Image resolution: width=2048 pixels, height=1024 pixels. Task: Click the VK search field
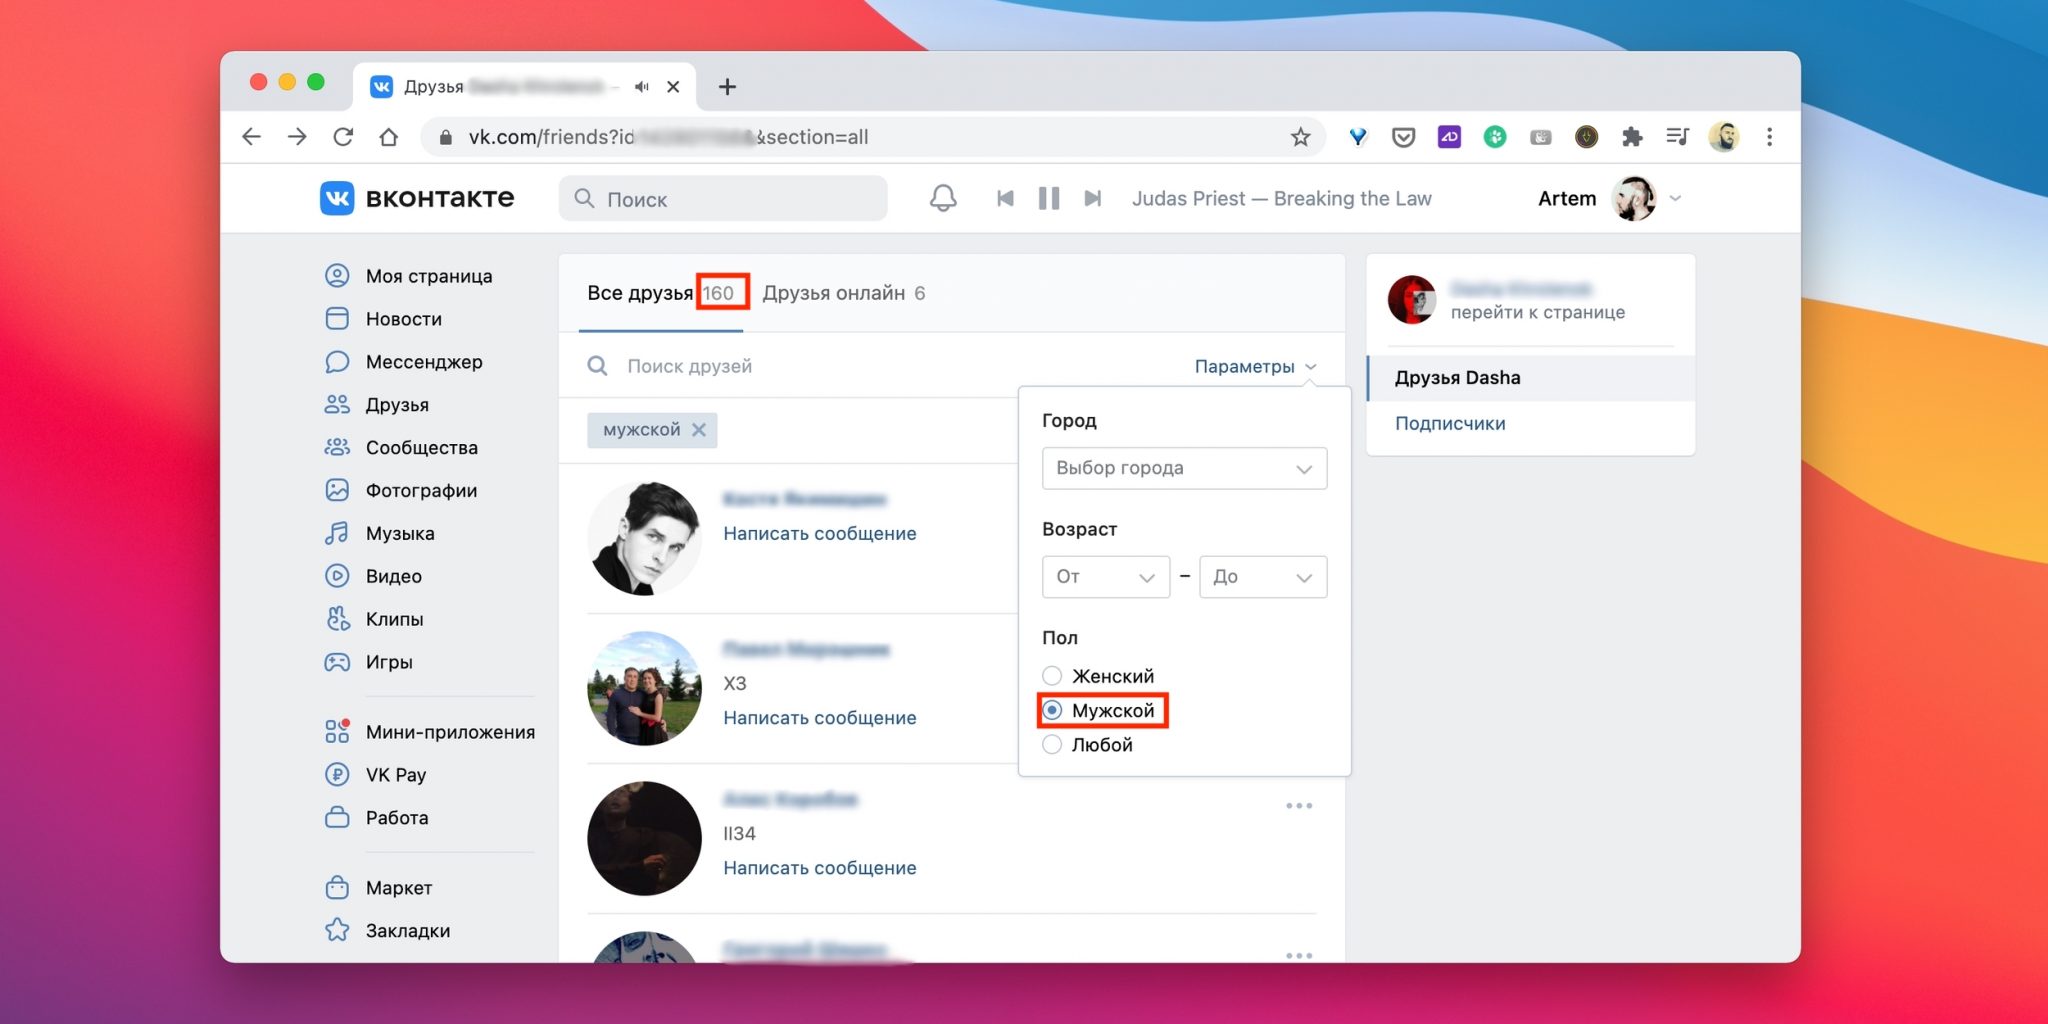click(x=723, y=198)
